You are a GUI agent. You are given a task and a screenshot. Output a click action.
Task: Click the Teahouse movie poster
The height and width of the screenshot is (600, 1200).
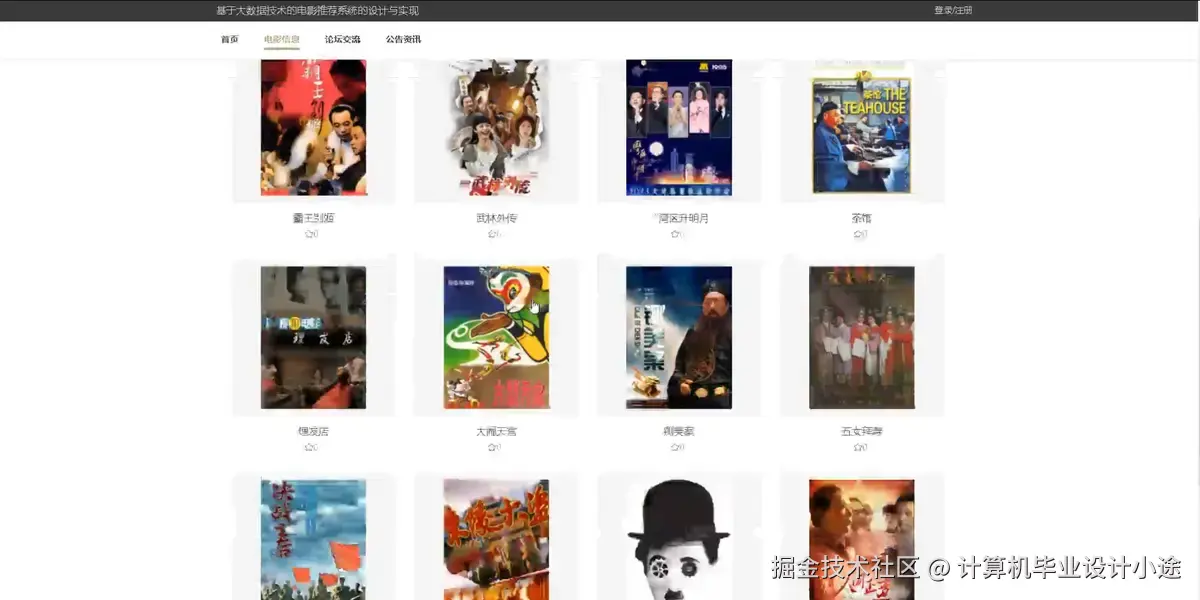pyautogui.click(x=862, y=127)
